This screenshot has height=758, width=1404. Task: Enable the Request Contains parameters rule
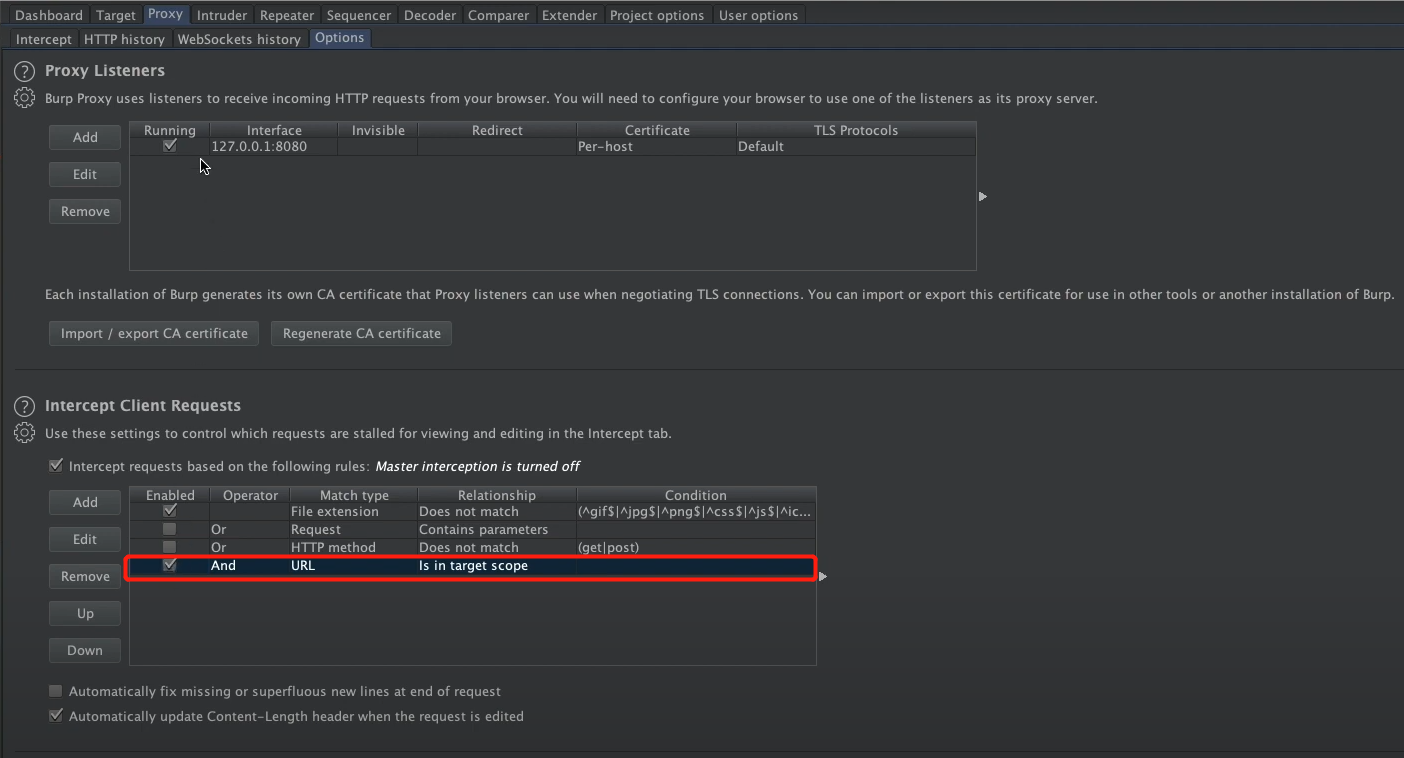tap(170, 529)
